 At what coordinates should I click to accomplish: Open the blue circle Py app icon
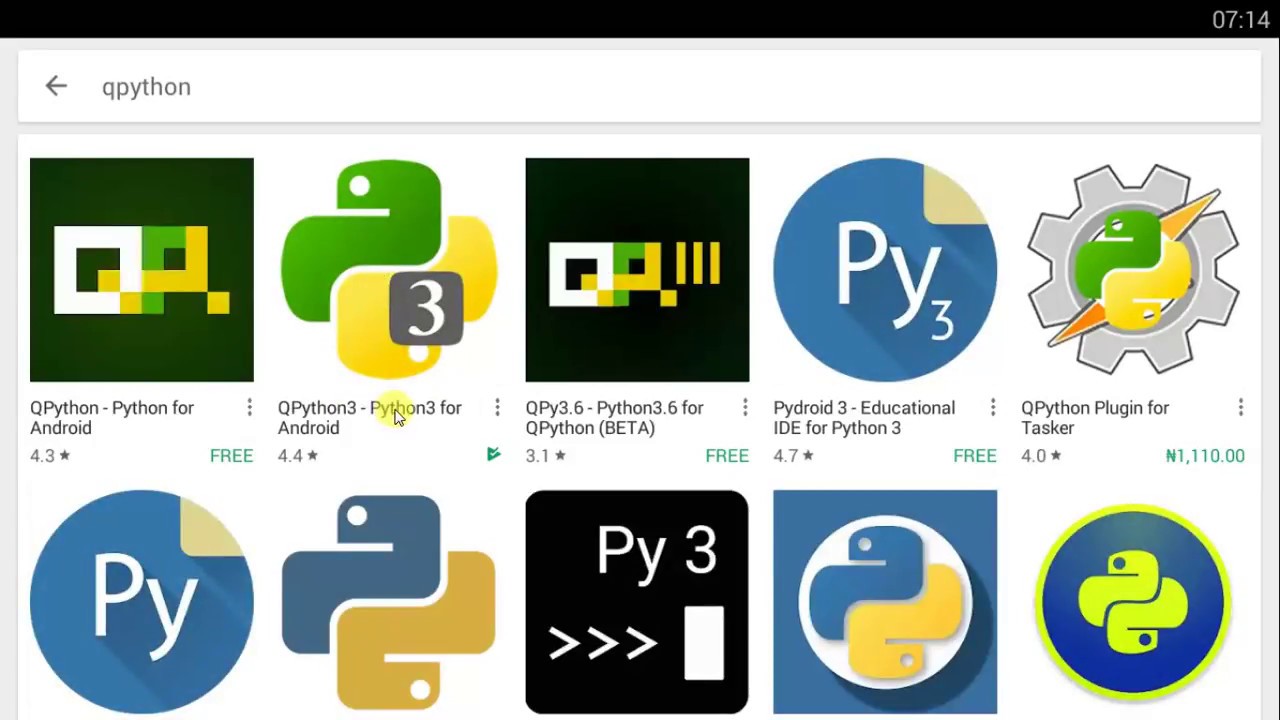pyautogui.click(x=142, y=602)
